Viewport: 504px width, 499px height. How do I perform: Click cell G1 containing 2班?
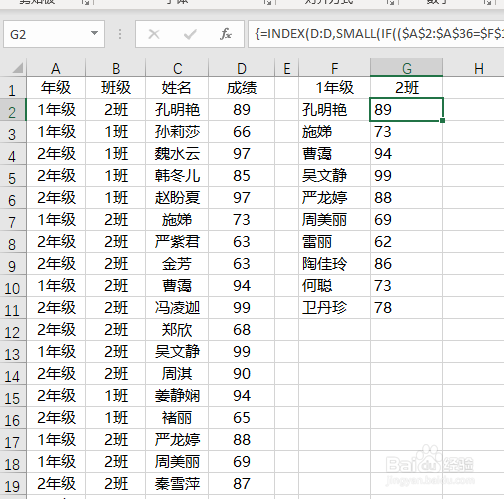[407, 88]
